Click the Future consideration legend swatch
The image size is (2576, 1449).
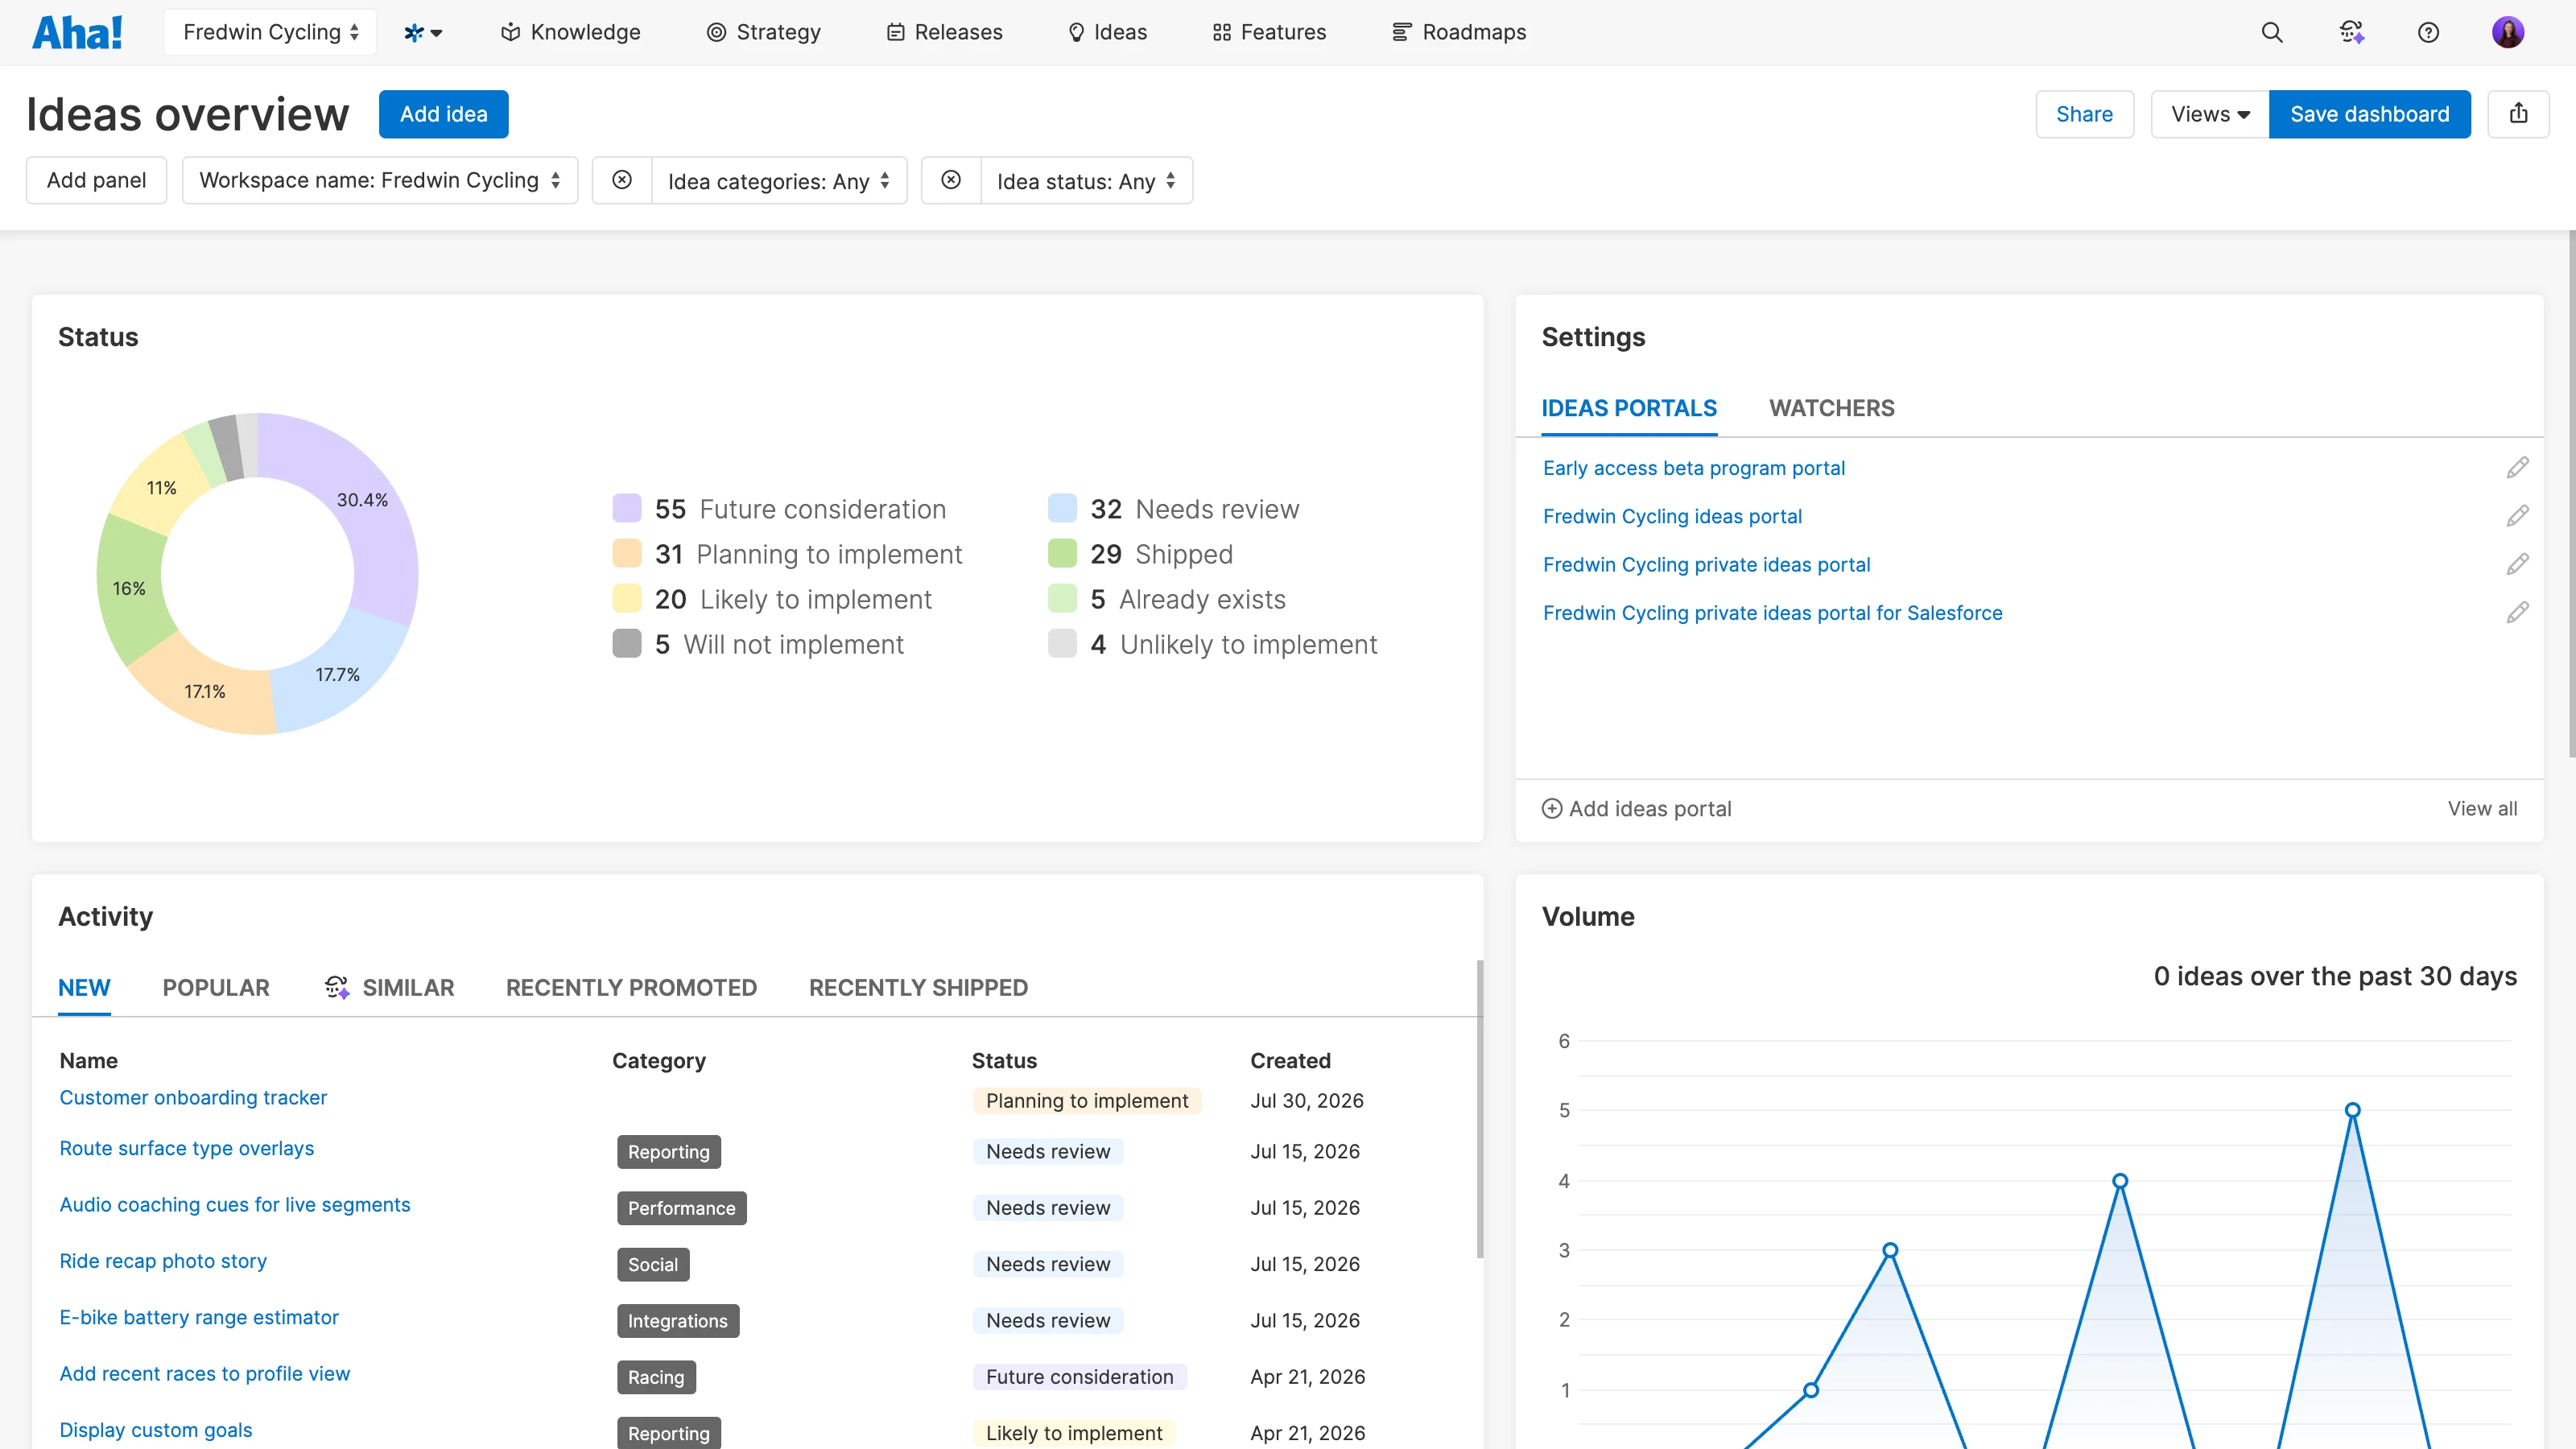pos(627,508)
